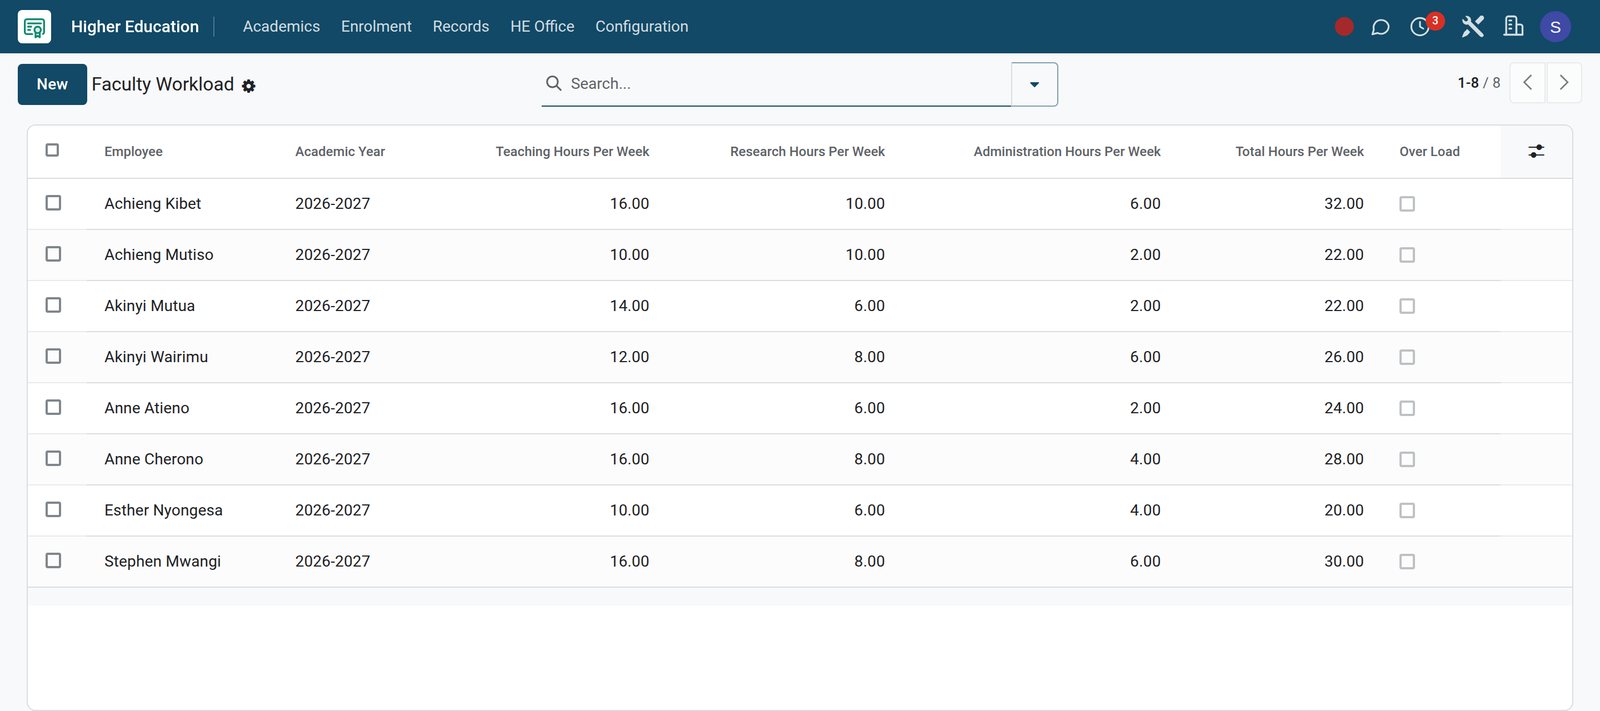This screenshot has width=1600, height=711.
Task: Toggle Over Load for Esther Nyongesa
Action: pyautogui.click(x=1407, y=511)
